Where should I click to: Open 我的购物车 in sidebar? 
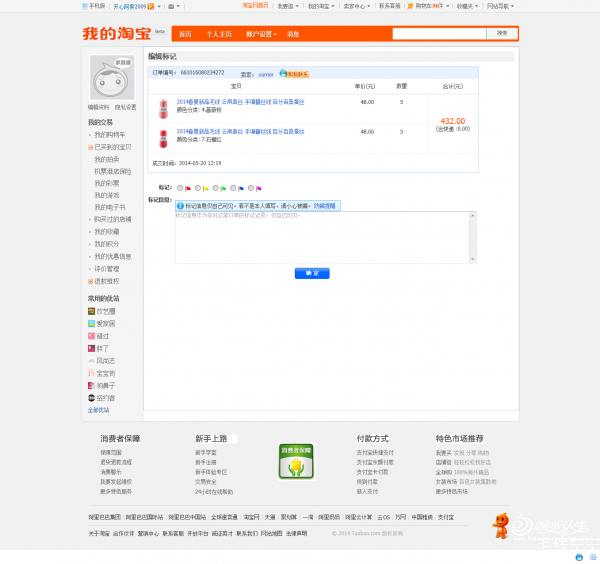109,135
